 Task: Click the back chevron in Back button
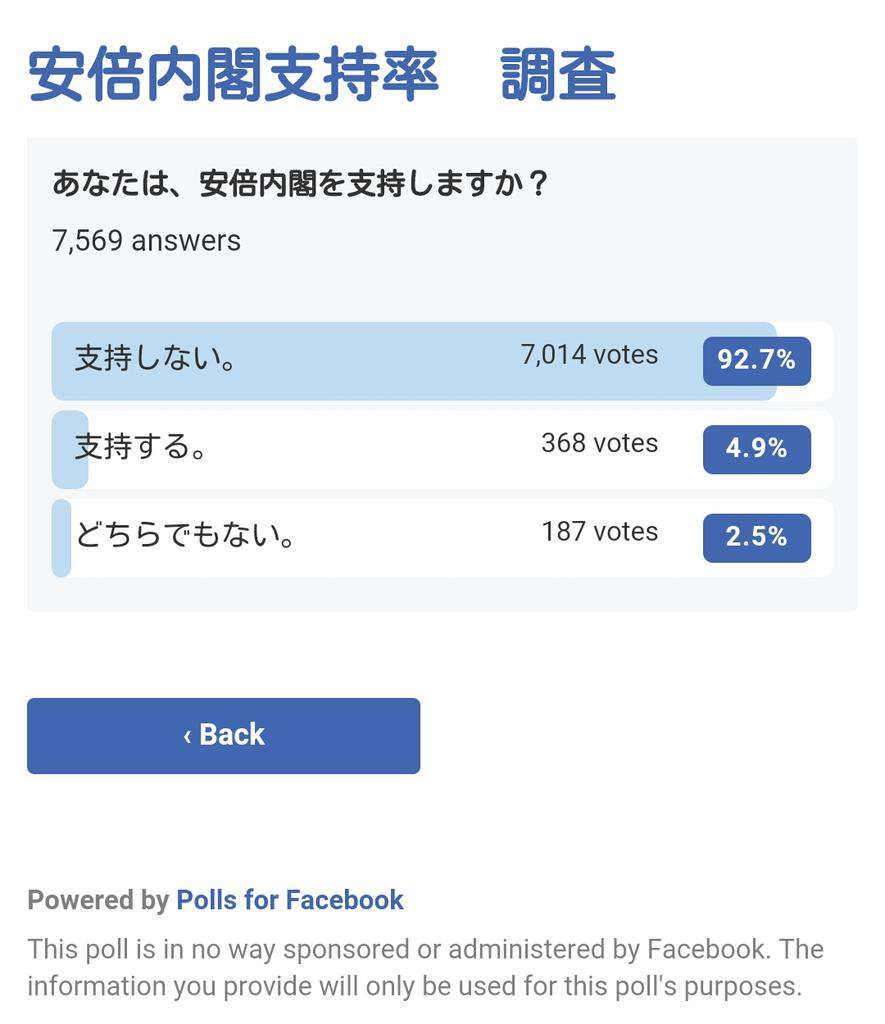tap(187, 737)
